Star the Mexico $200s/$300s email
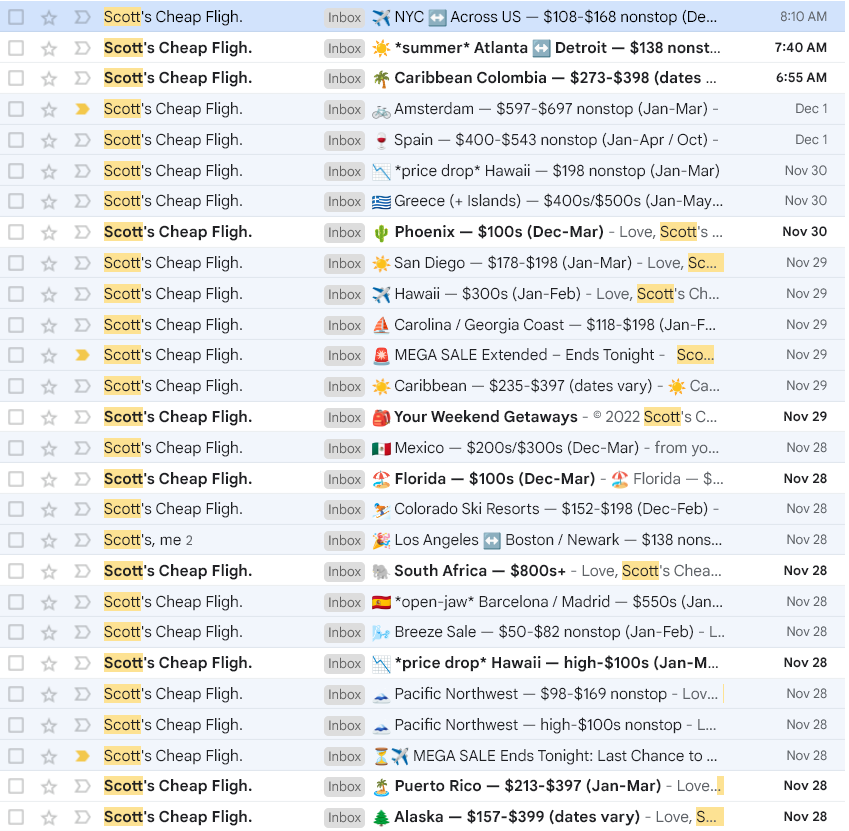 tap(49, 448)
